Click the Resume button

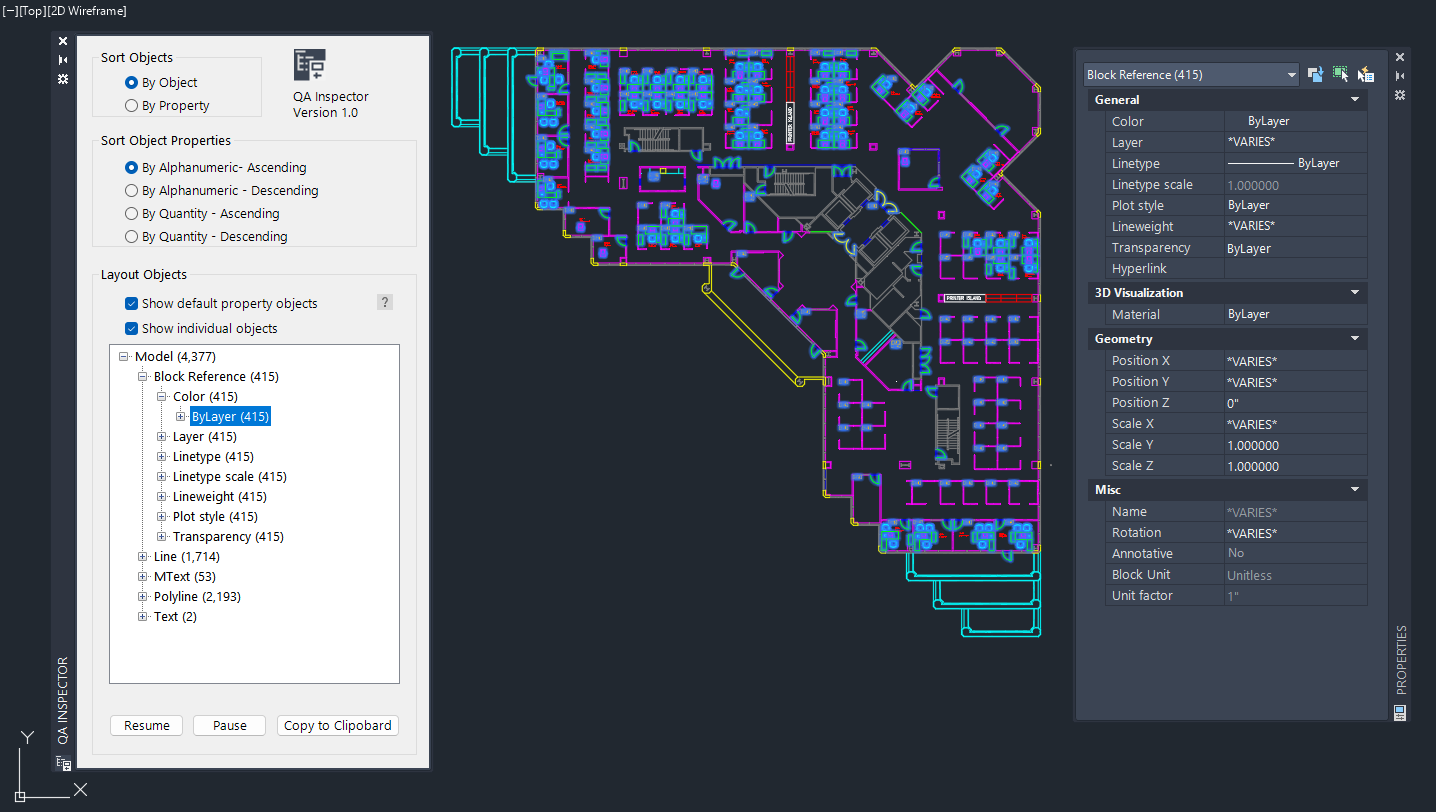147,726
